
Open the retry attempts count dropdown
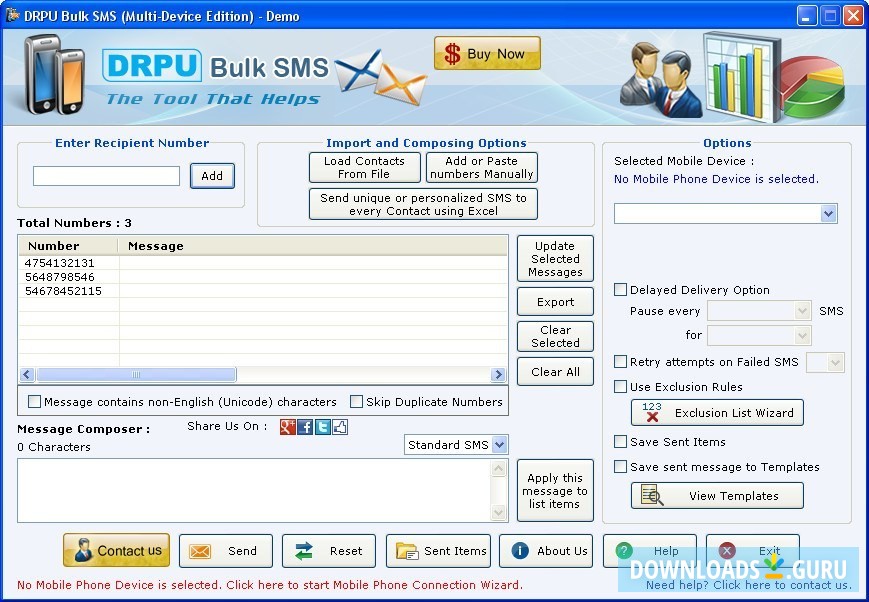(x=825, y=363)
